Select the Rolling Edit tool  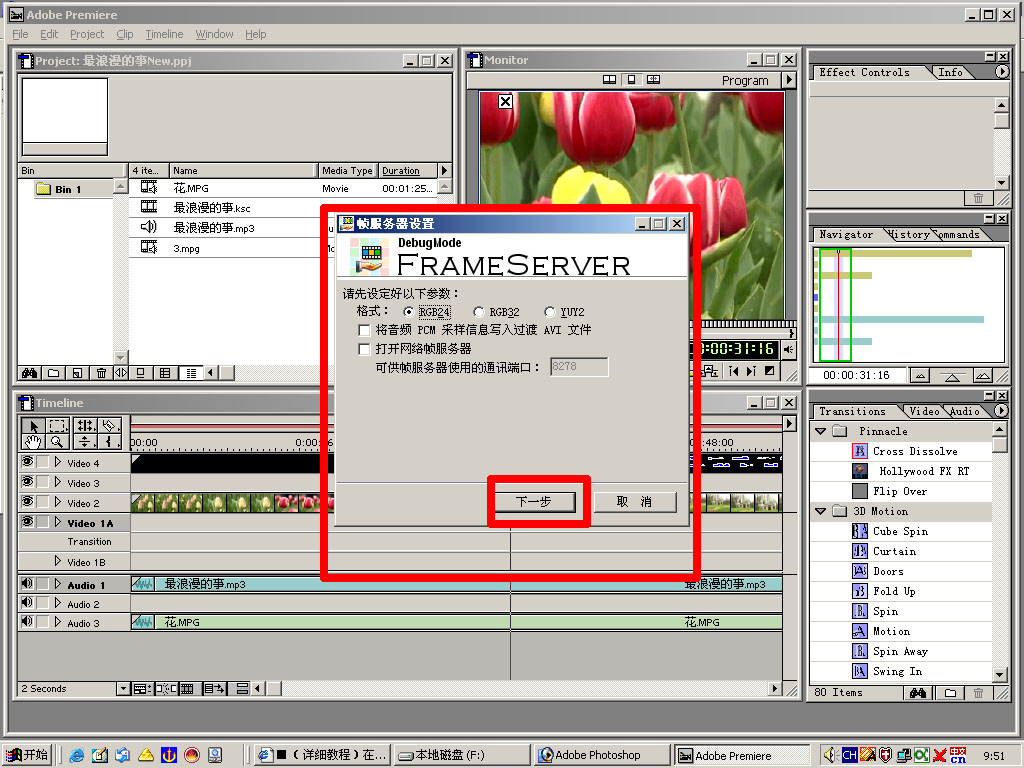(85, 426)
